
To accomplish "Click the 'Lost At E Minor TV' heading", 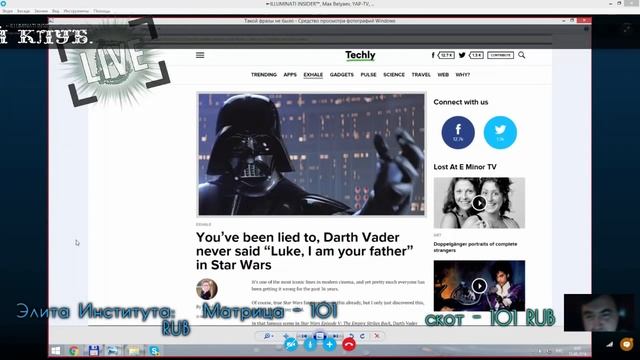I will [465, 167].
